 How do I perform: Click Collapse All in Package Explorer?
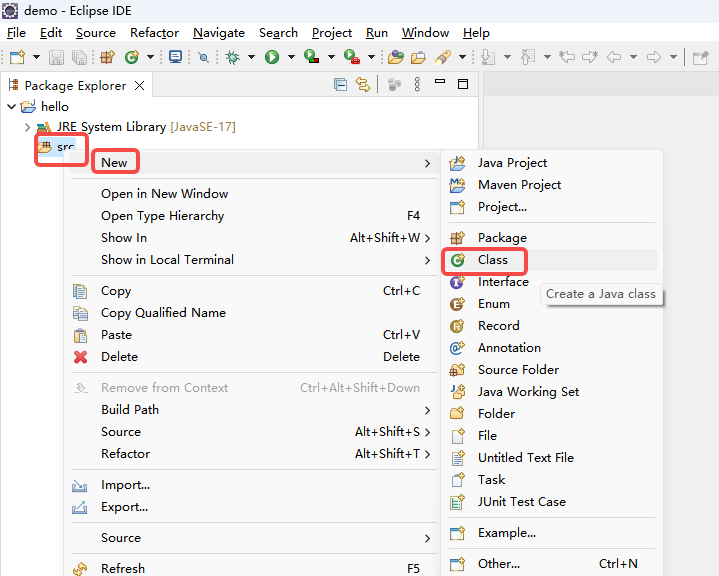pyautogui.click(x=340, y=85)
